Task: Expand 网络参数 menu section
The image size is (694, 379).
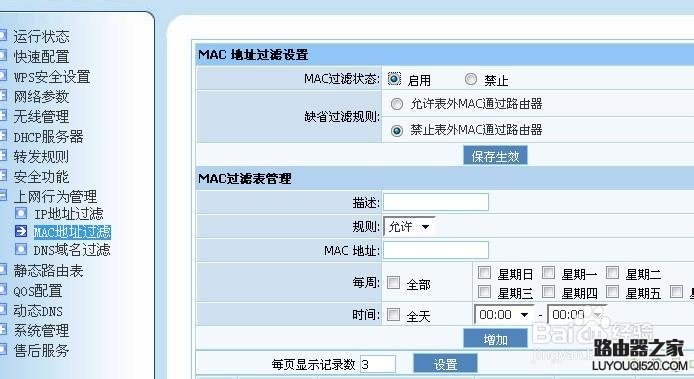Action: tap(41, 97)
